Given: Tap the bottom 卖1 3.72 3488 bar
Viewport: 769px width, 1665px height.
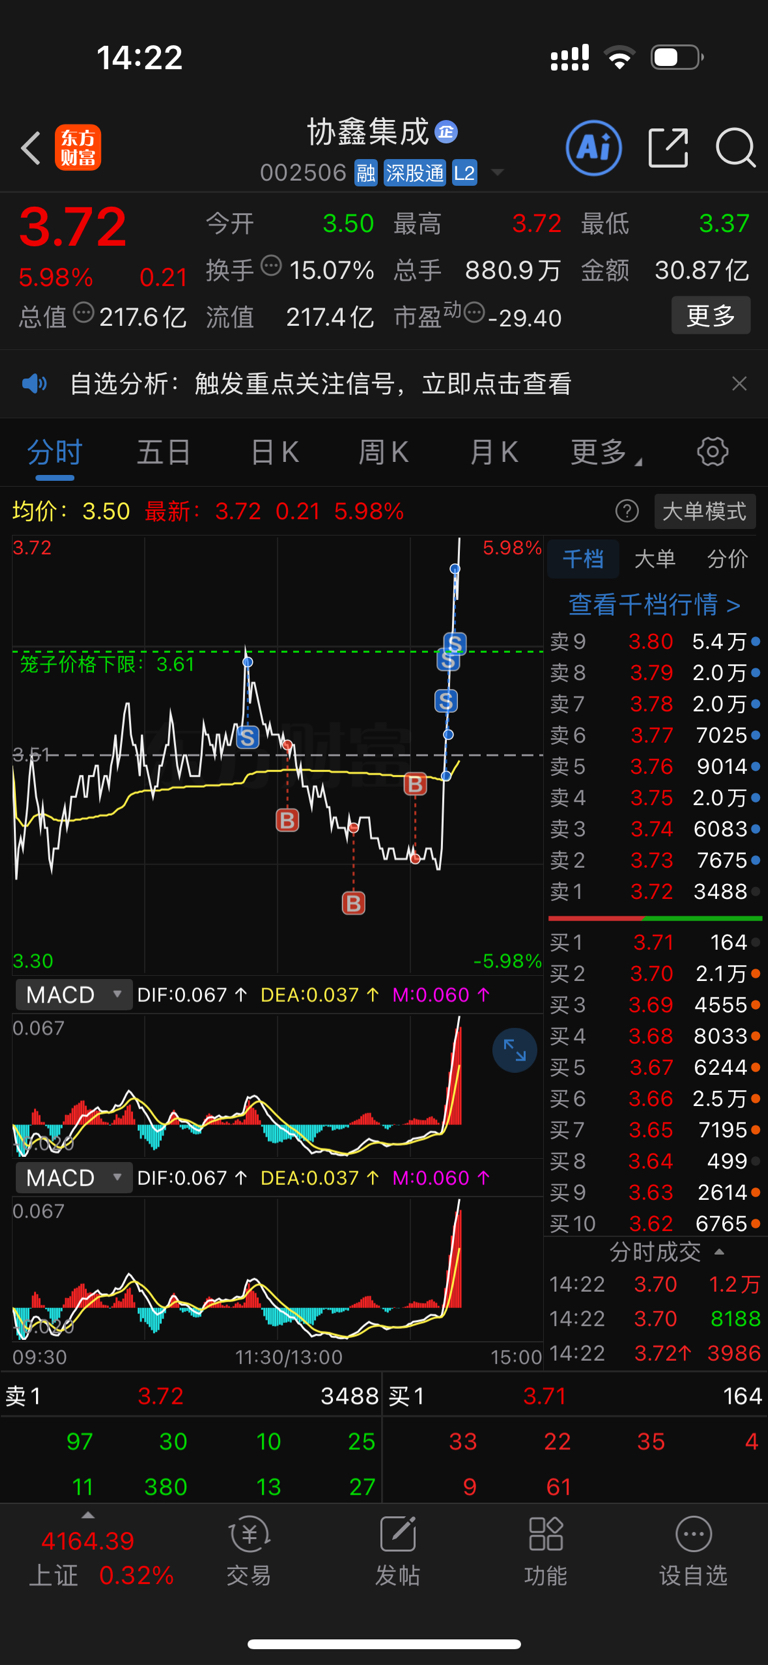Looking at the screenshot, I should pyautogui.click(x=191, y=1396).
